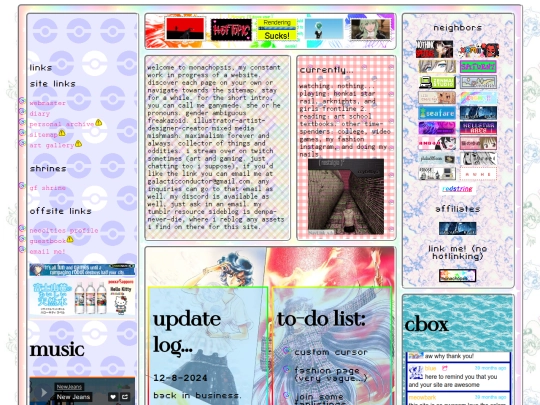Select the 'fashion page (very vague...)' item
Viewport: 540px width, 405px height.
click(331, 374)
